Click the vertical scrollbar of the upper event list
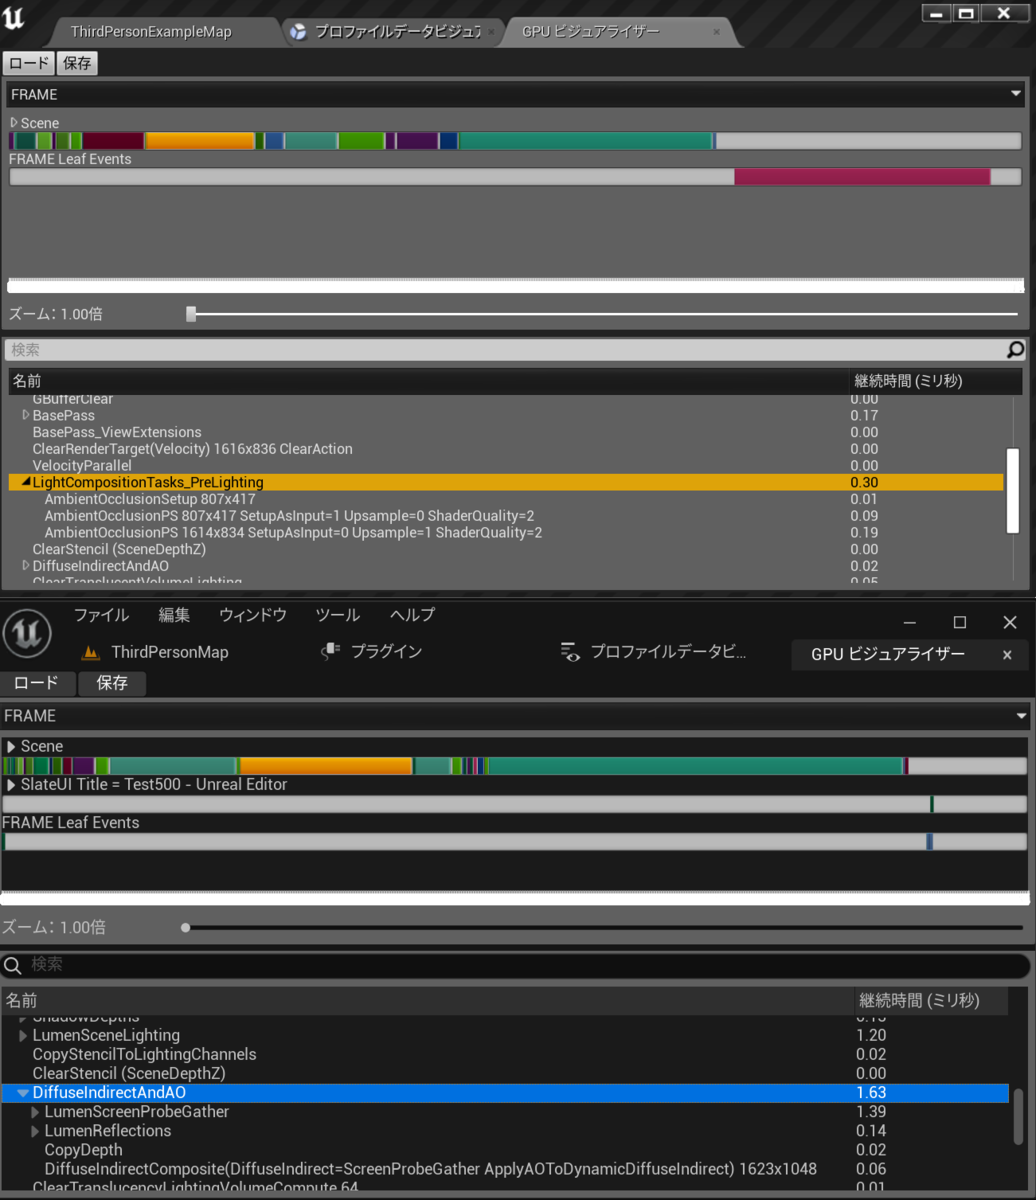Screen dimensions: 1036x1200 pos(1013,491)
